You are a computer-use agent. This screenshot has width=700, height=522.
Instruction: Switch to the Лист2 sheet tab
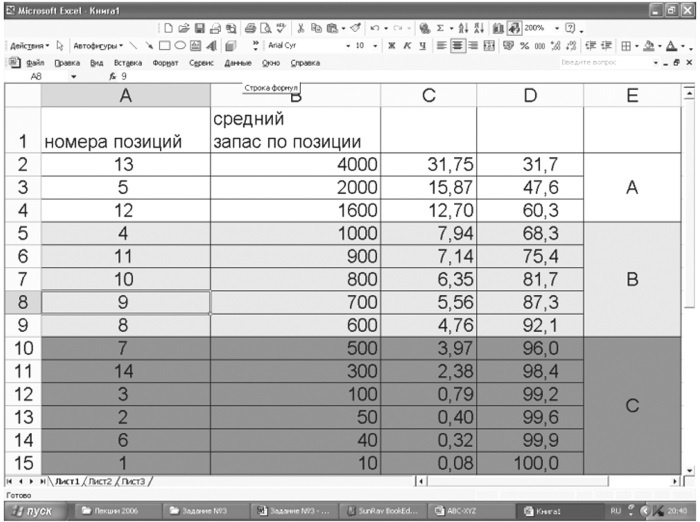pyautogui.click(x=100, y=481)
